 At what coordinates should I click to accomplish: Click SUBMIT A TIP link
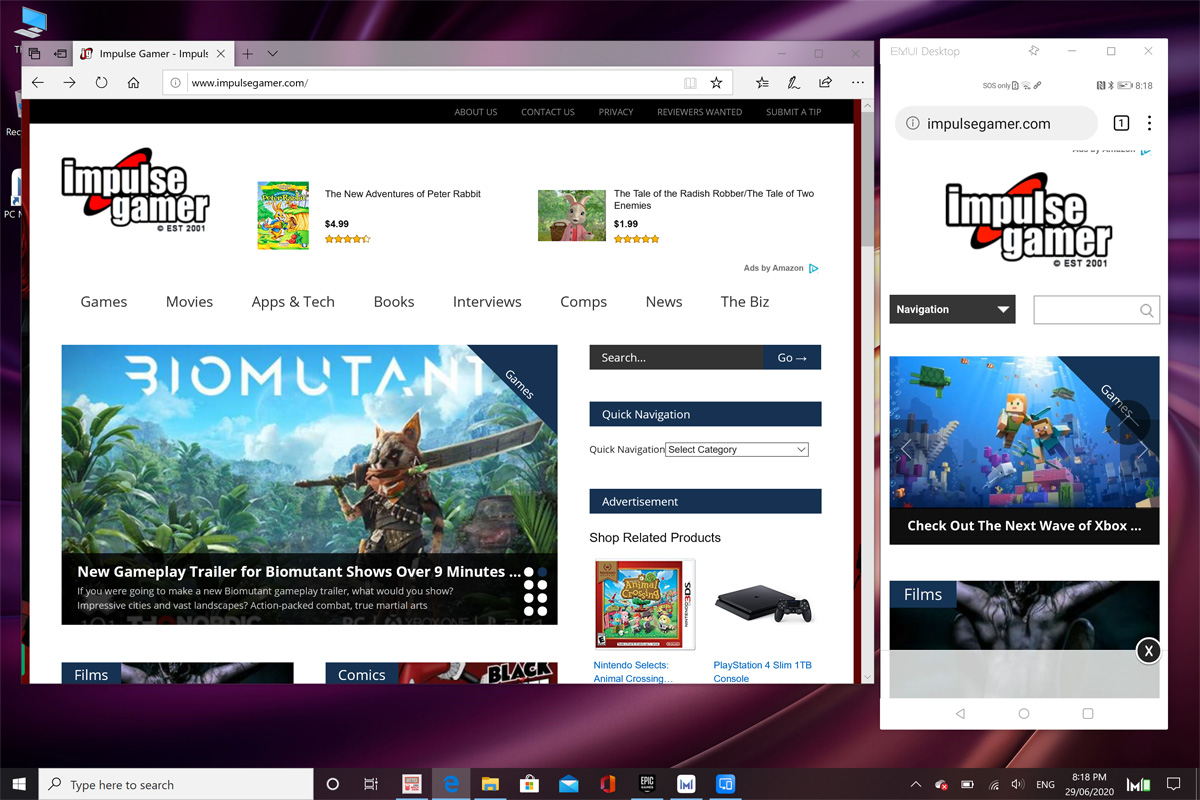[794, 112]
